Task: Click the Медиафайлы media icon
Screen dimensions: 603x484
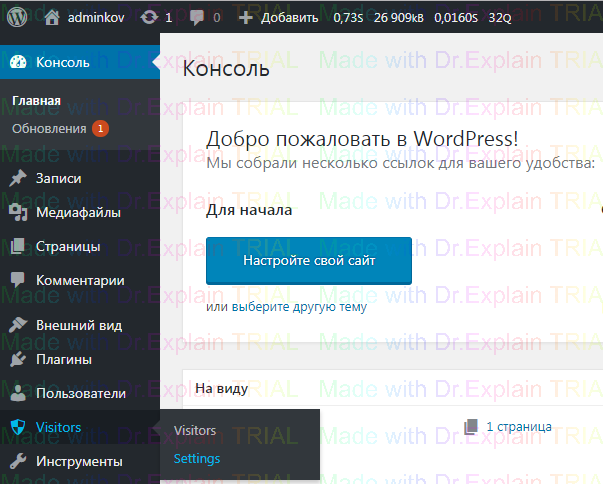Action: [x=18, y=212]
